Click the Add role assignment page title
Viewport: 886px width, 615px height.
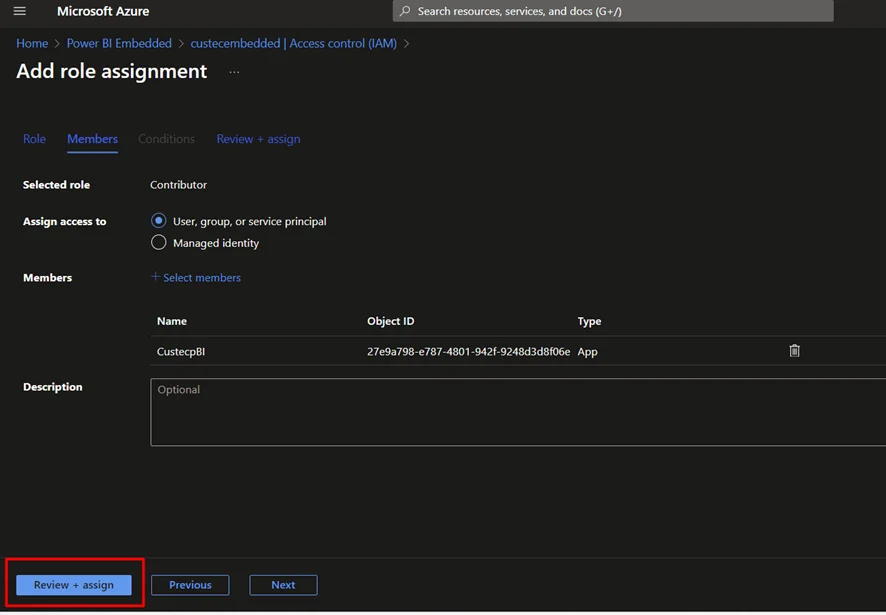pyautogui.click(x=112, y=71)
